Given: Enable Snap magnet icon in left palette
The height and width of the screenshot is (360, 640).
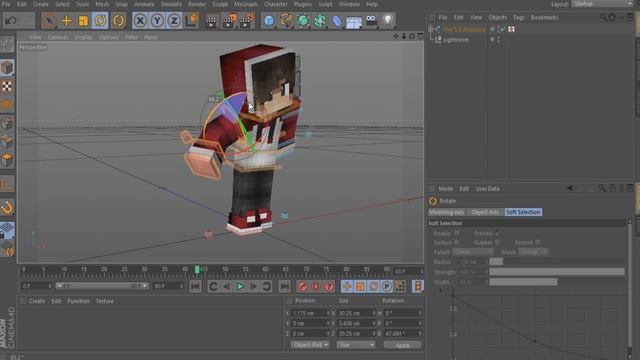Looking at the screenshot, I should tap(7, 208).
